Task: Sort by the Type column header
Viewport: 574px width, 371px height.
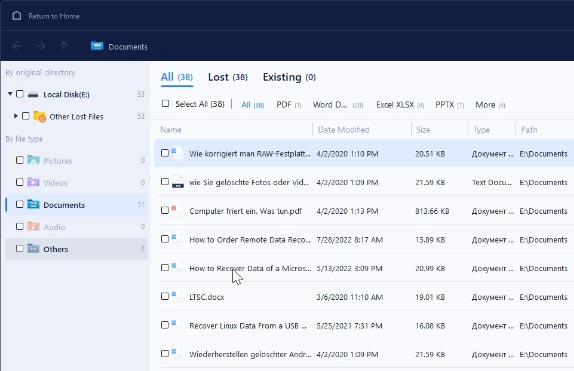Action: (x=481, y=130)
